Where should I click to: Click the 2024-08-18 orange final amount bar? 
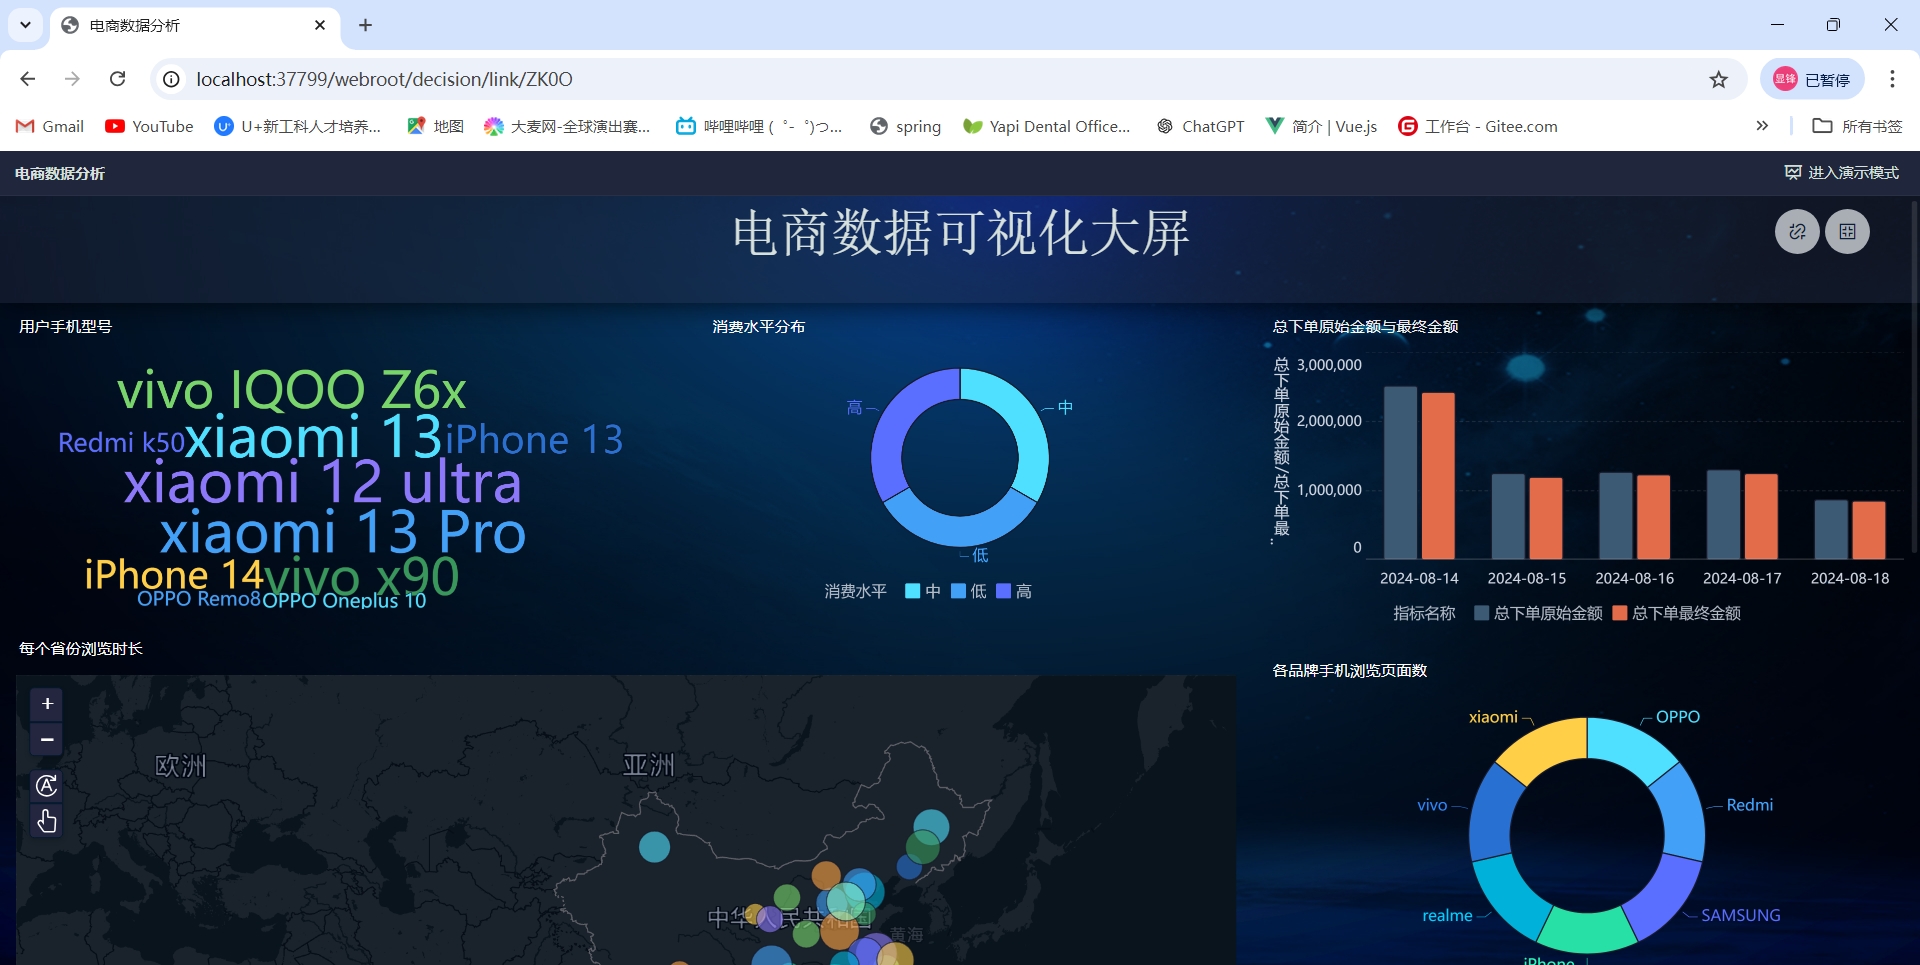[1868, 529]
